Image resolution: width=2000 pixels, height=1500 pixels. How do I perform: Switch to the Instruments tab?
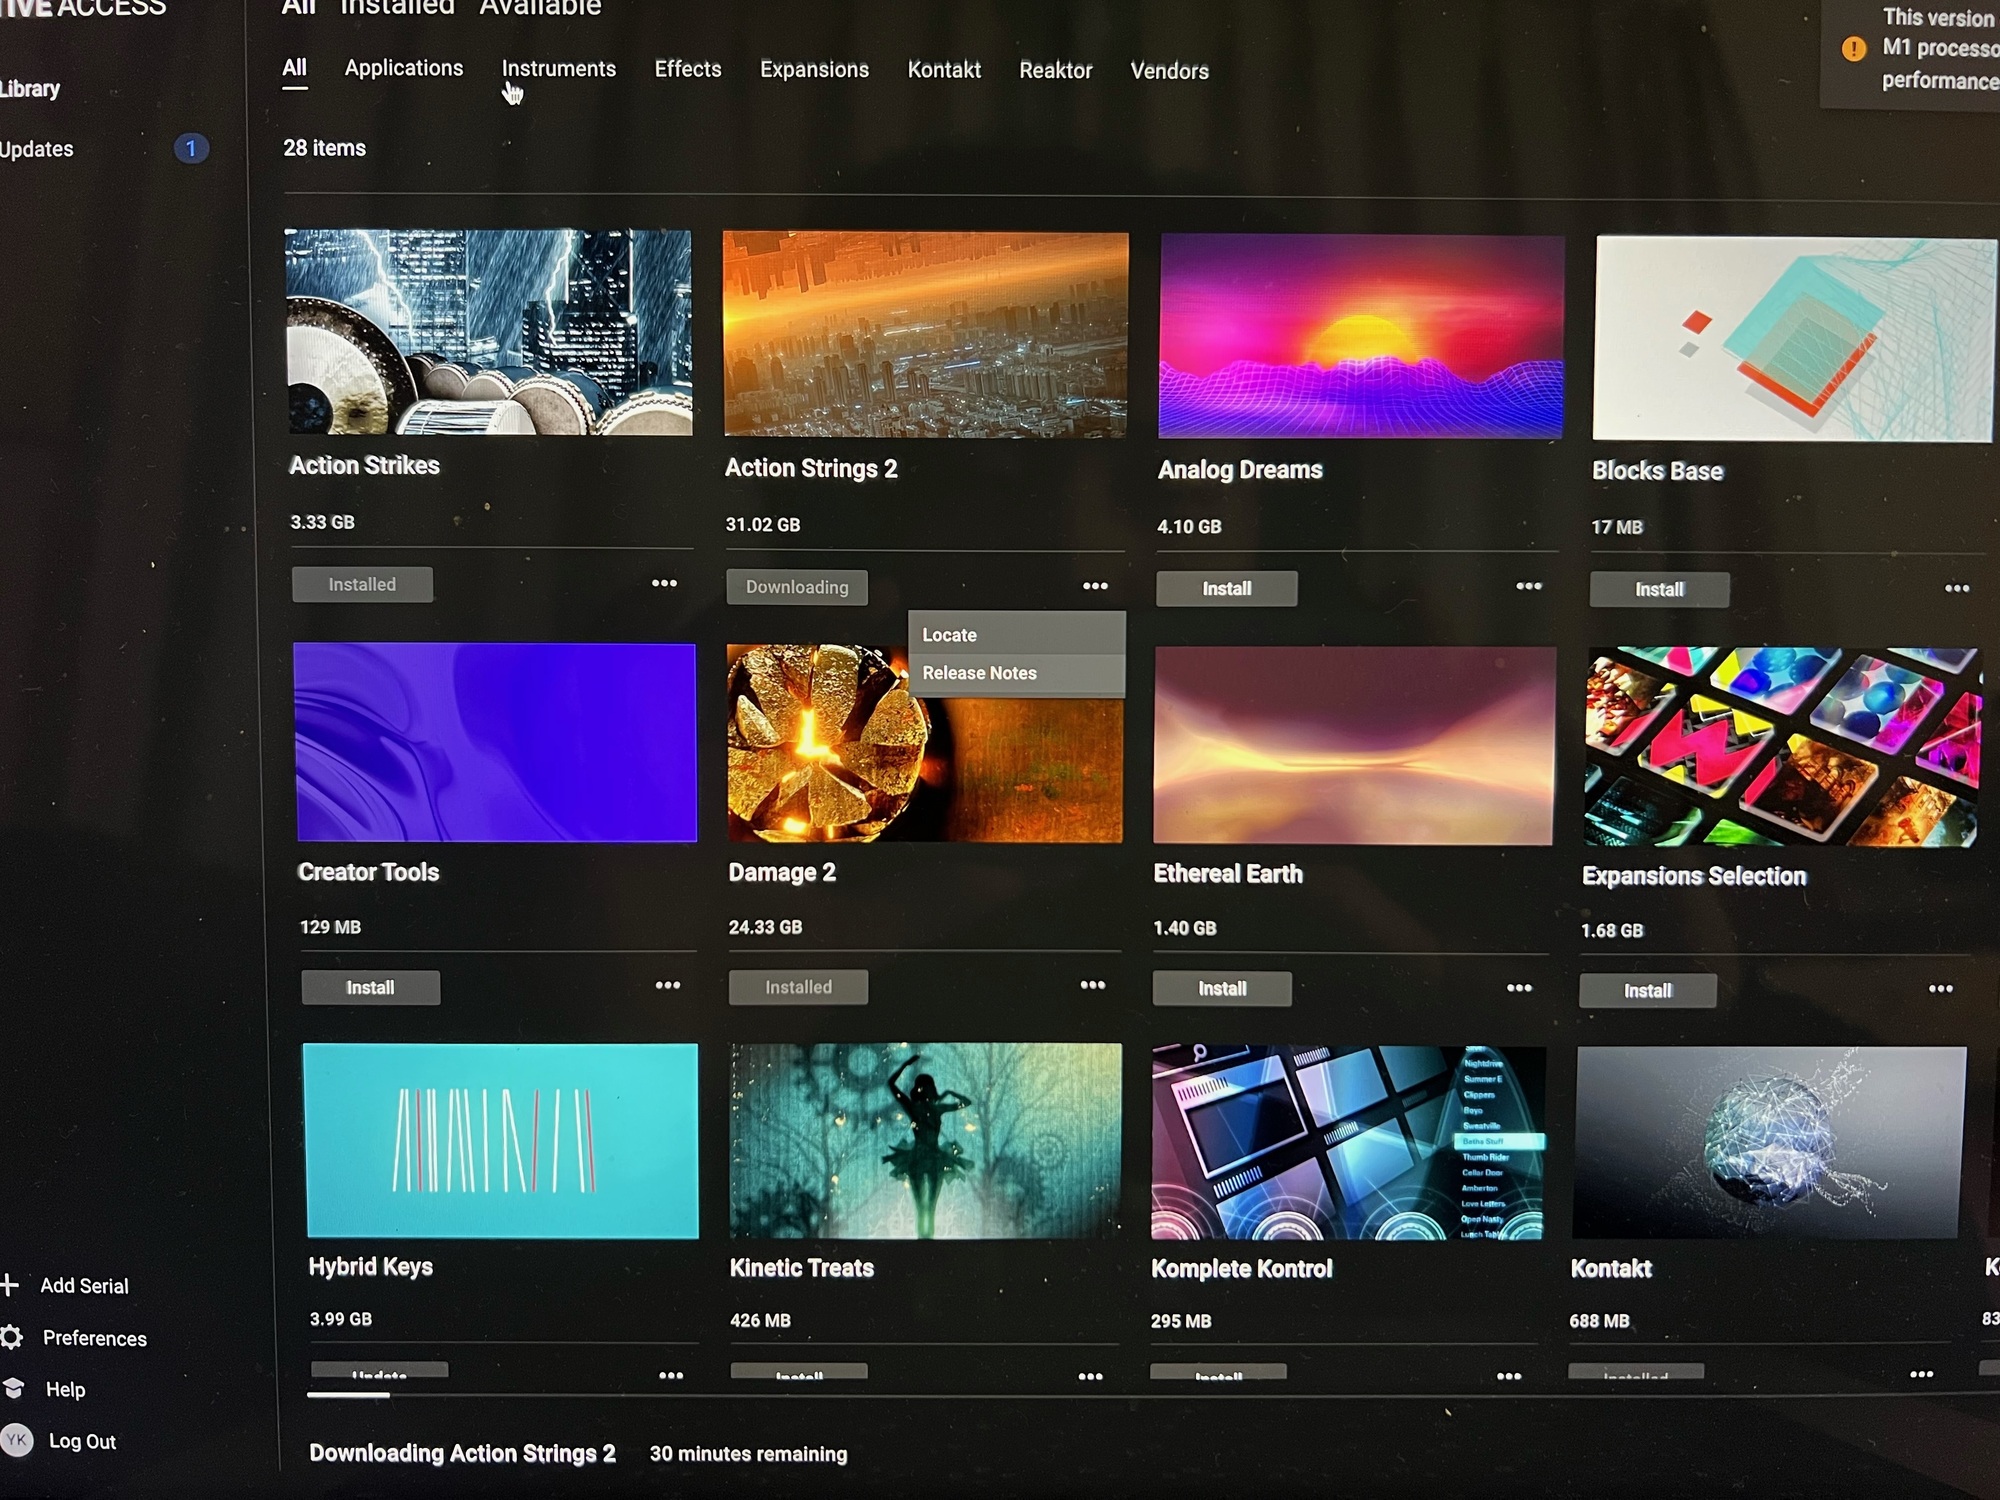pos(558,69)
